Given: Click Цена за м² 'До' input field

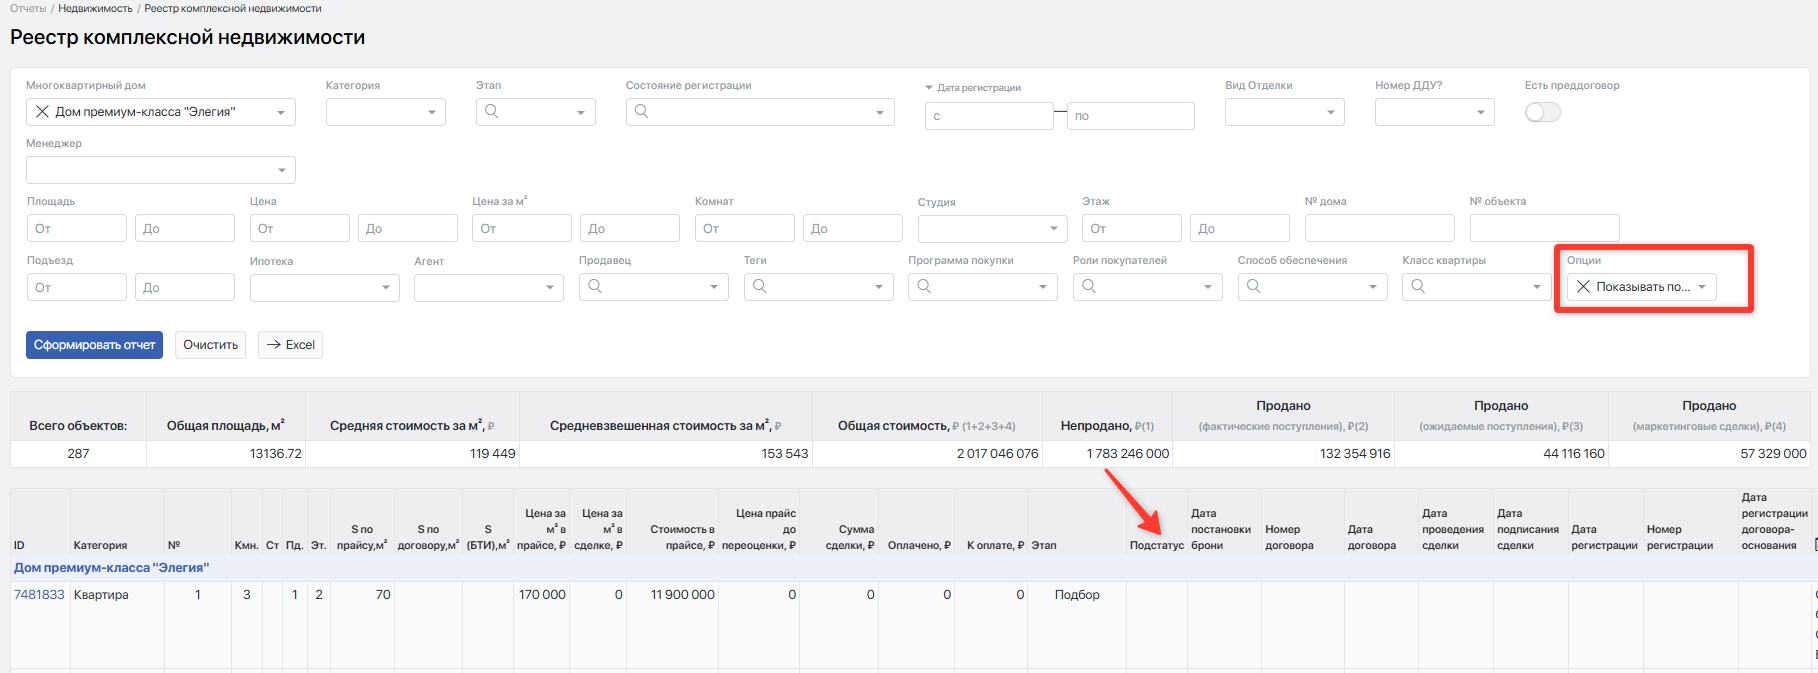Looking at the screenshot, I should tap(630, 228).
